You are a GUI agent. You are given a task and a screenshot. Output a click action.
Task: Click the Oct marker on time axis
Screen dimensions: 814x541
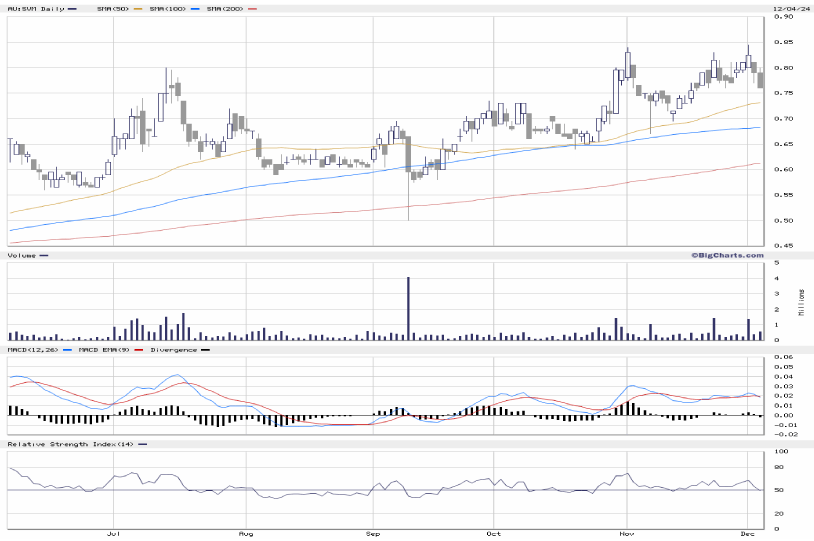[x=493, y=536]
